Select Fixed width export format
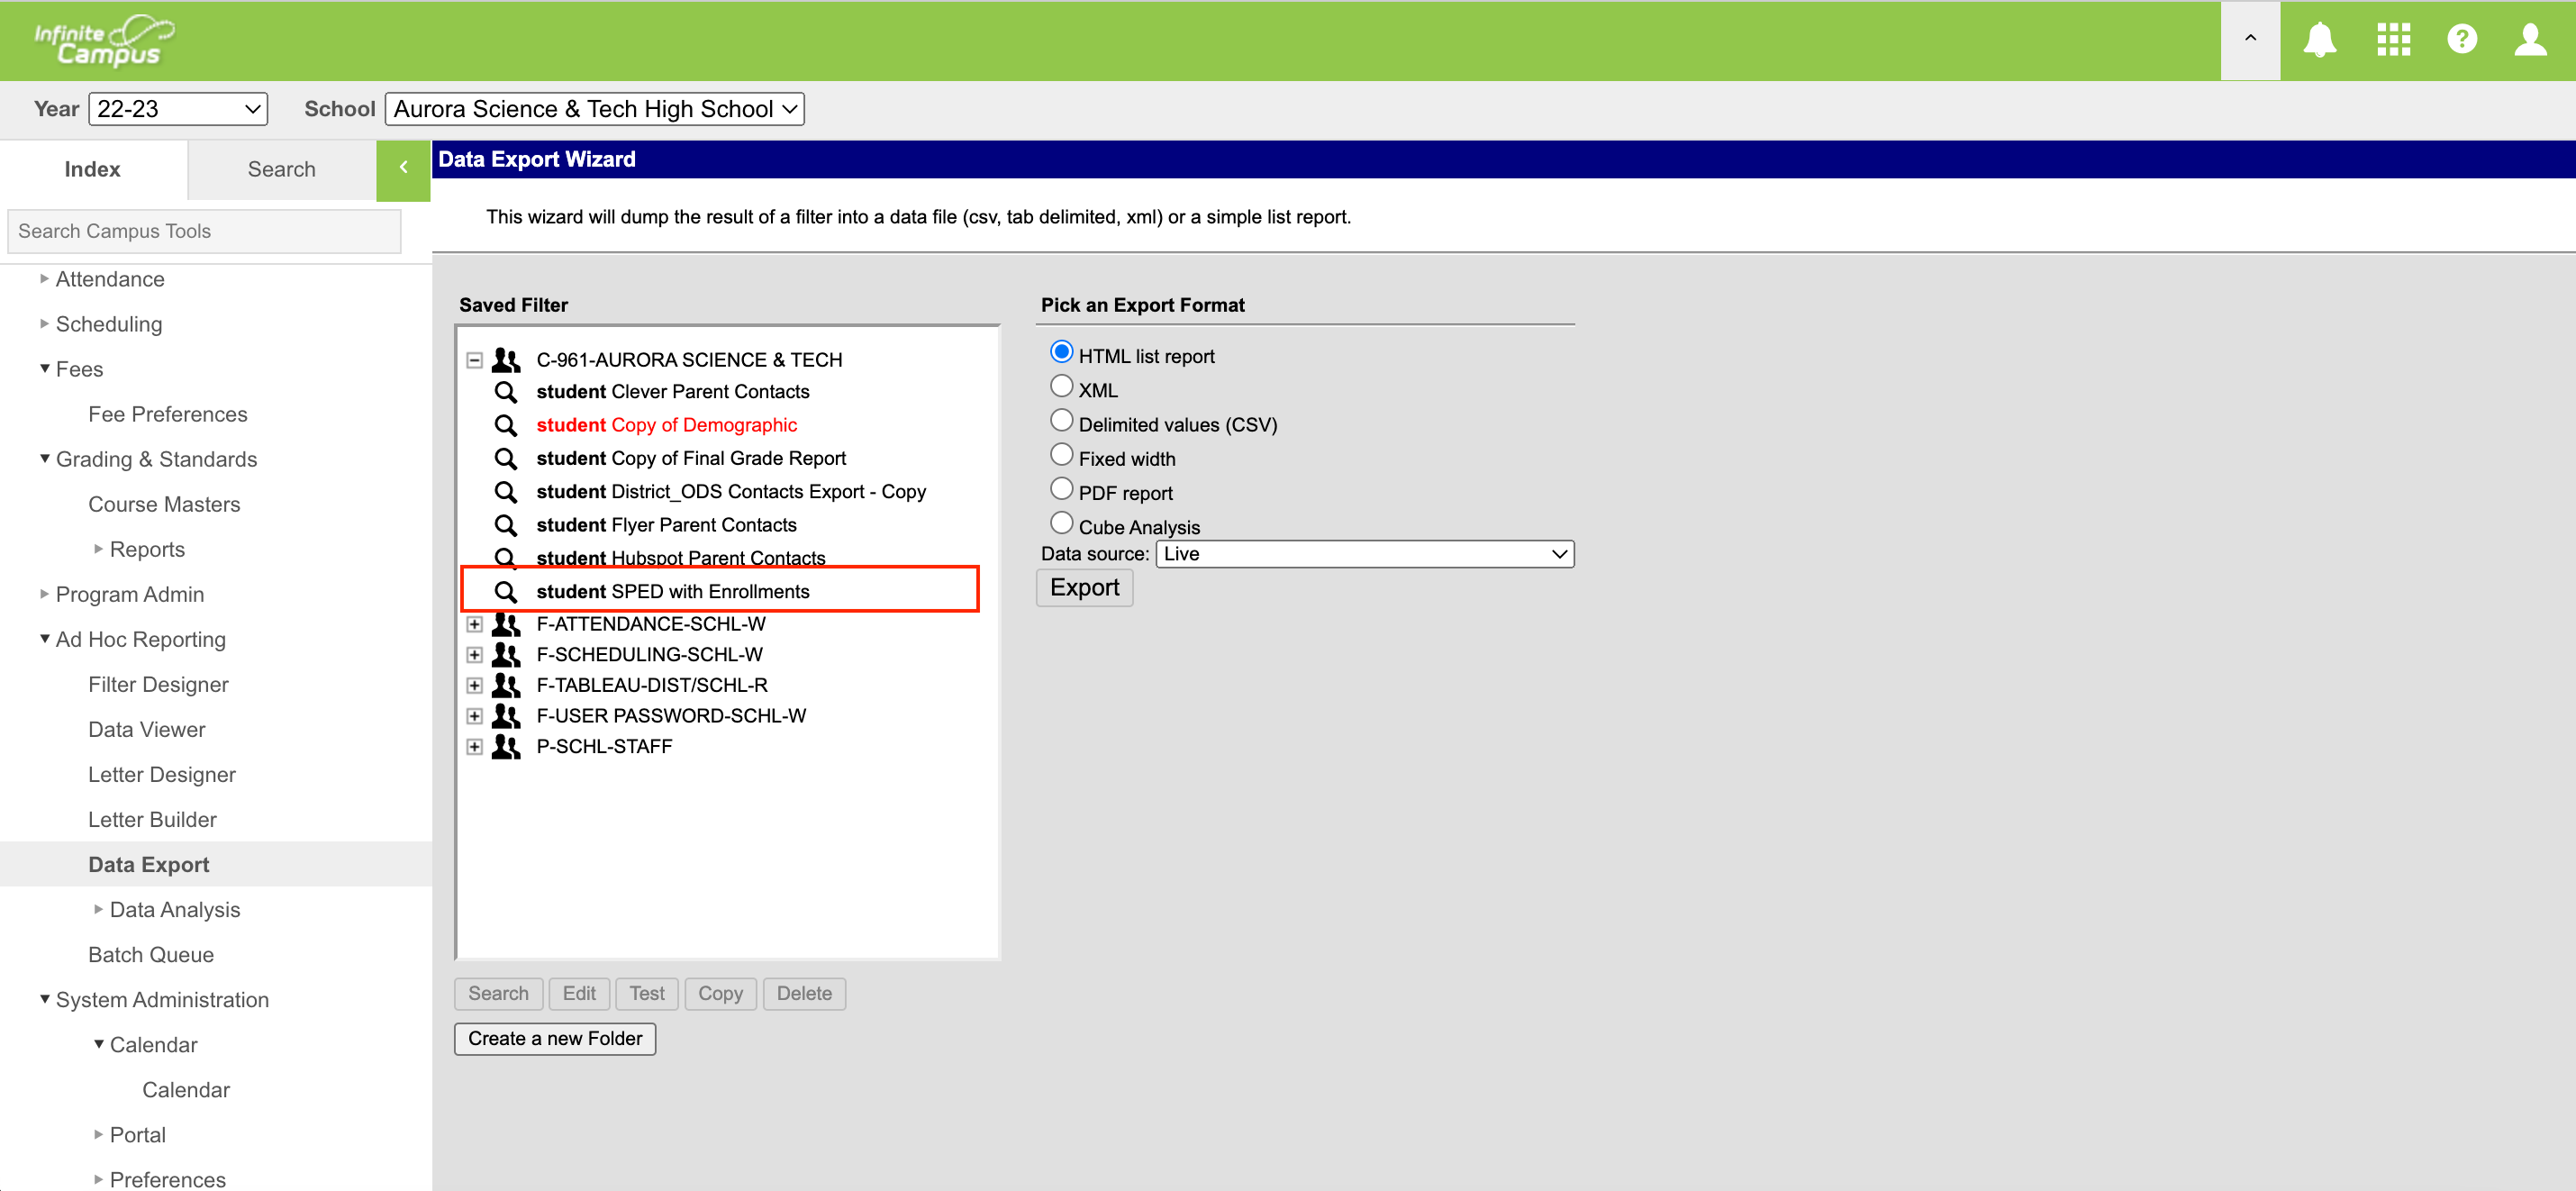 tap(1061, 455)
